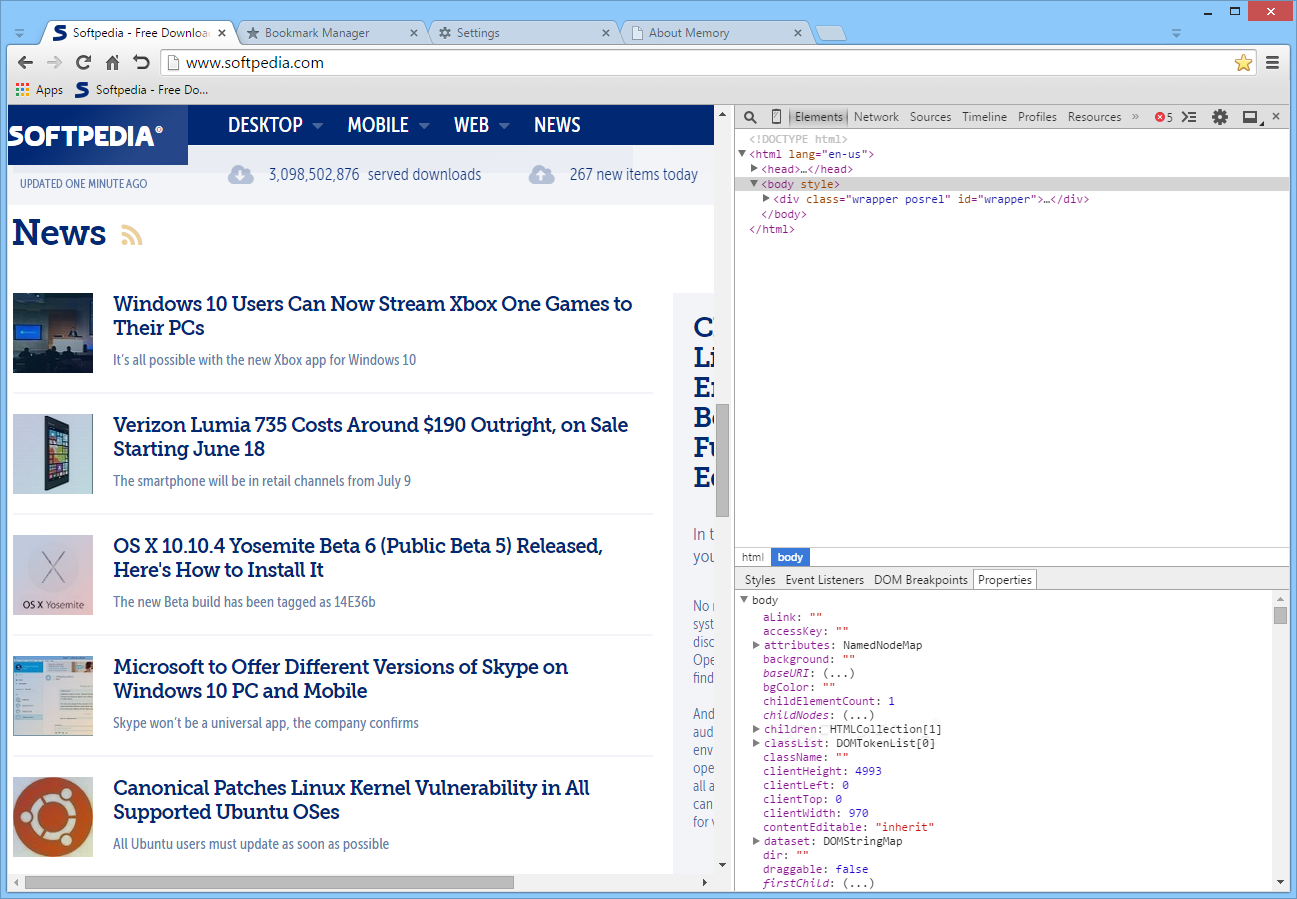This screenshot has height=899, width=1297.
Task: Click the OS X Yosemite article thumbnail
Action: coord(53,574)
